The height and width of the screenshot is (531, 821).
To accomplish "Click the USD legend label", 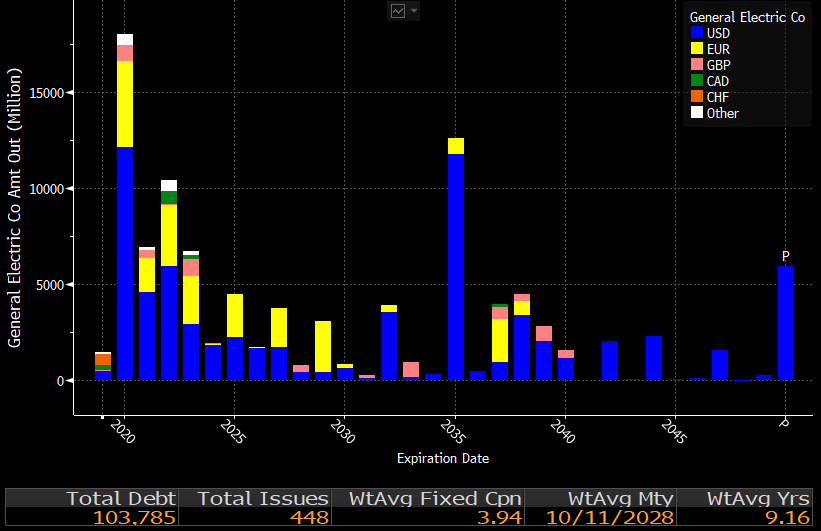I will [x=718, y=33].
